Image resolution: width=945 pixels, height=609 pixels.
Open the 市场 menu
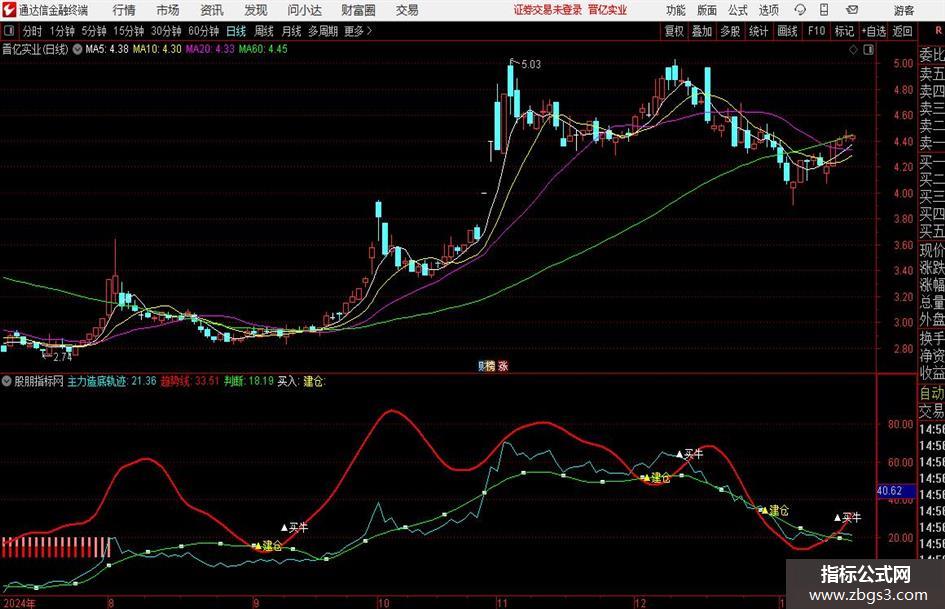point(168,10)
